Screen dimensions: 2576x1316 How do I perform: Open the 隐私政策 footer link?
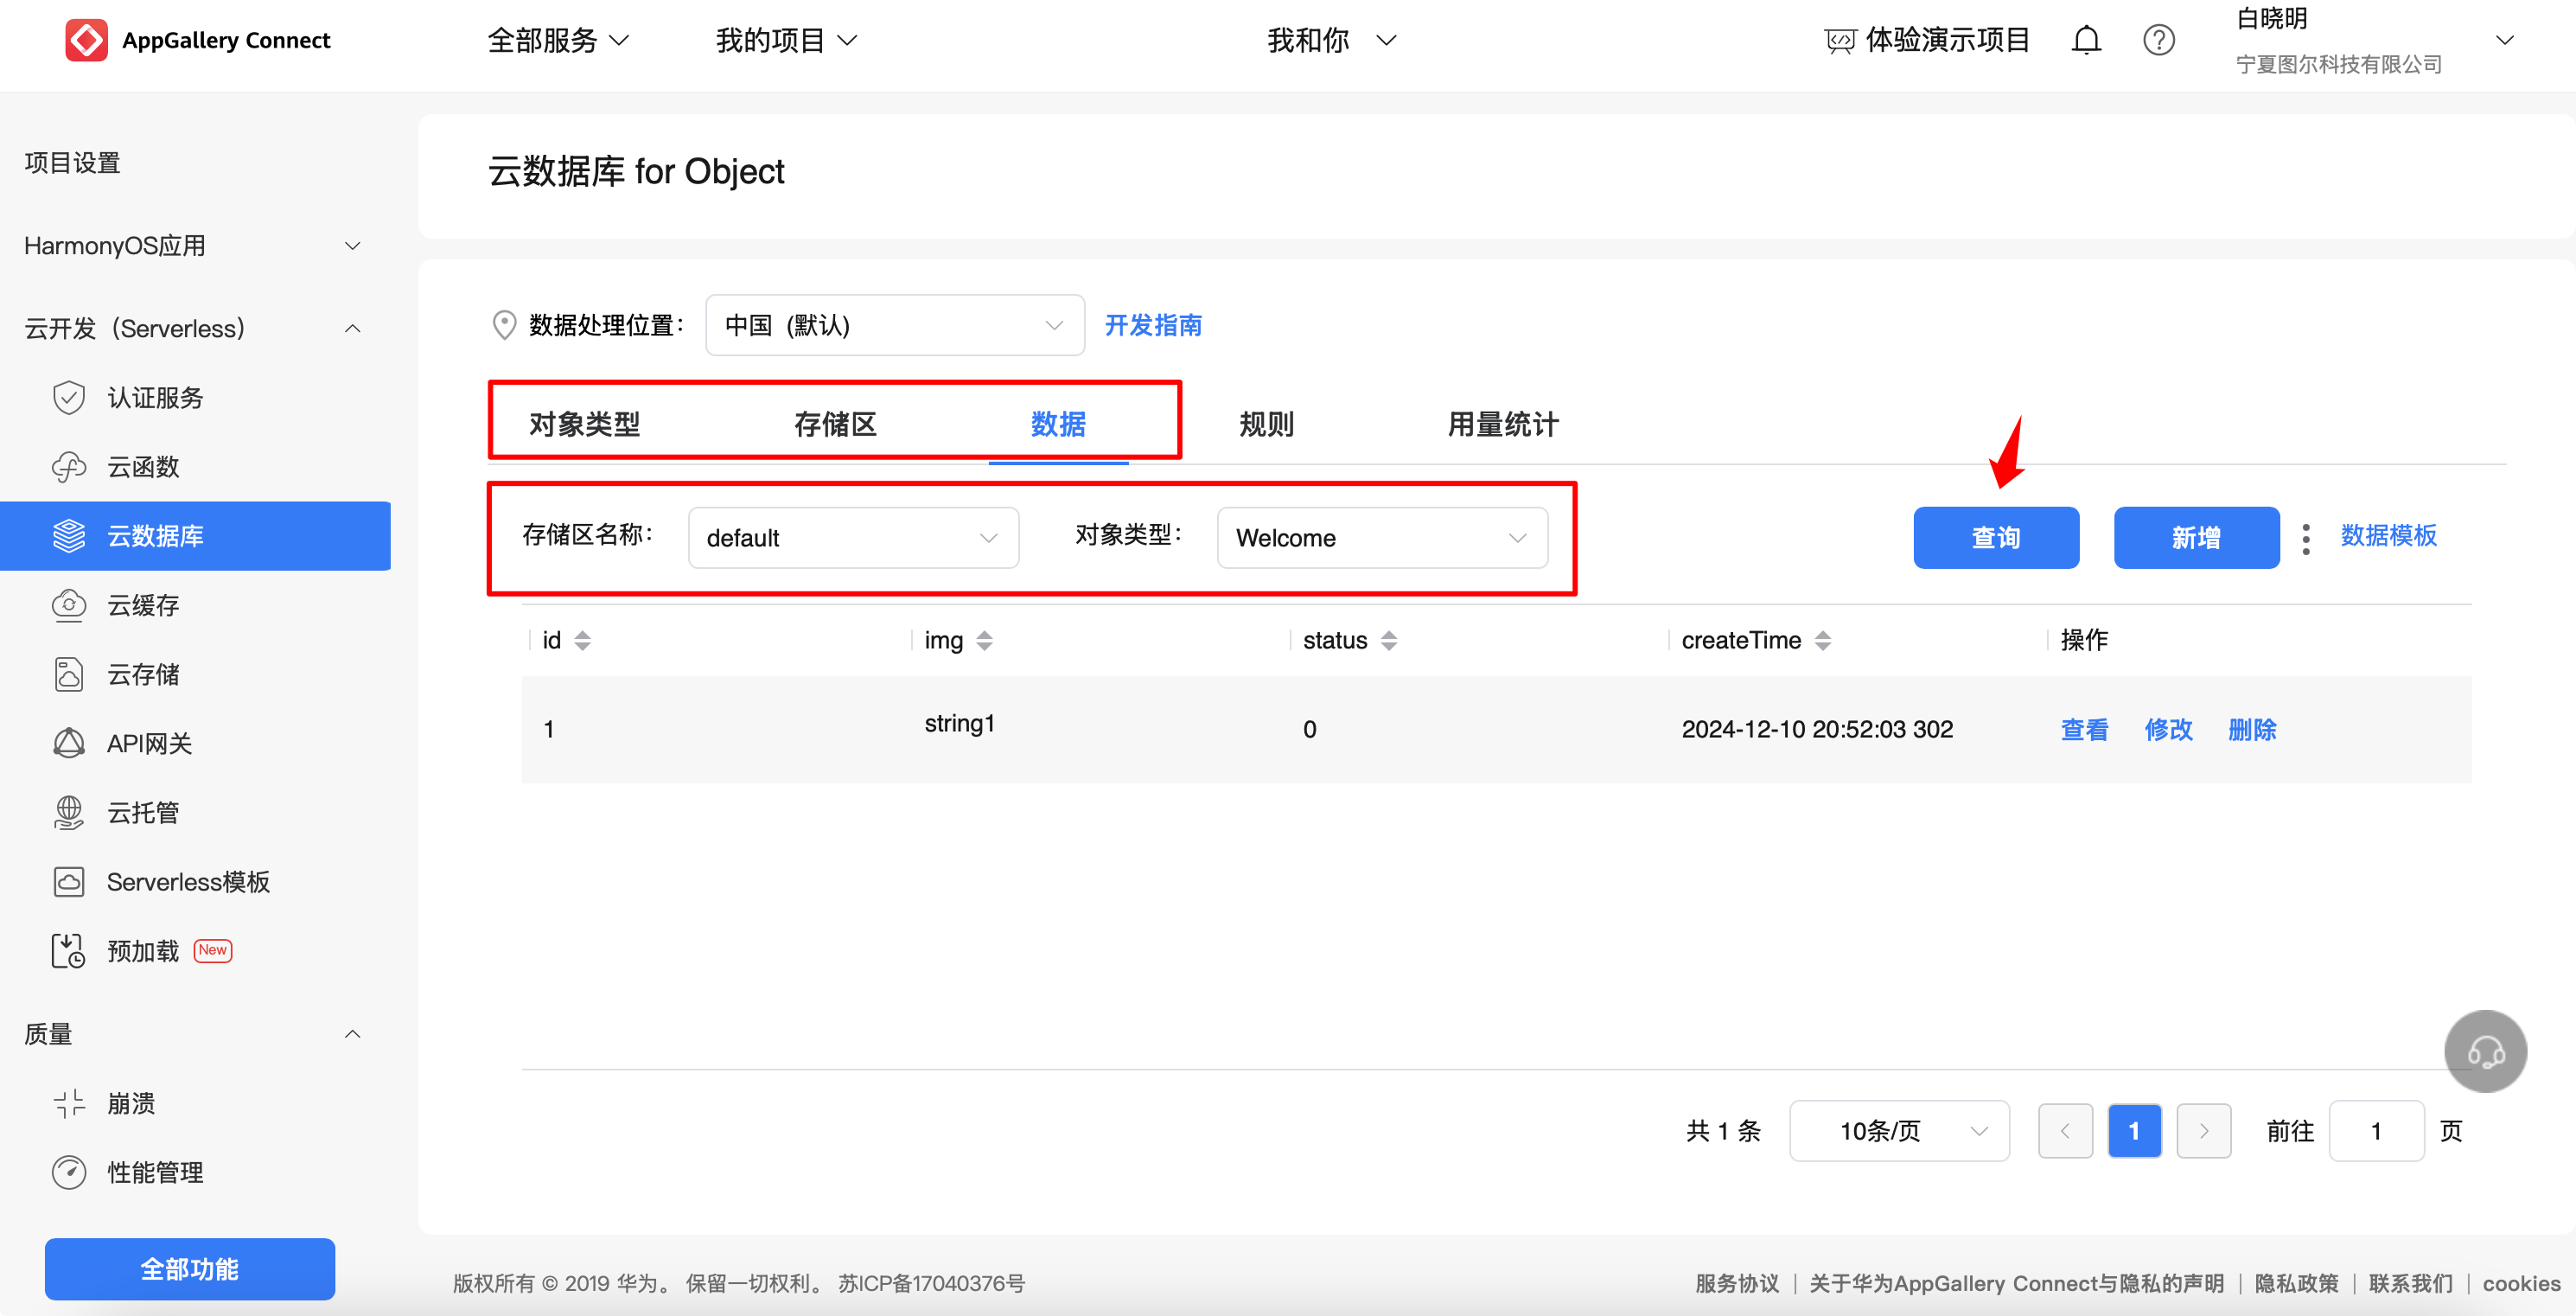pyautogui.click(x=2296, y=1283)
